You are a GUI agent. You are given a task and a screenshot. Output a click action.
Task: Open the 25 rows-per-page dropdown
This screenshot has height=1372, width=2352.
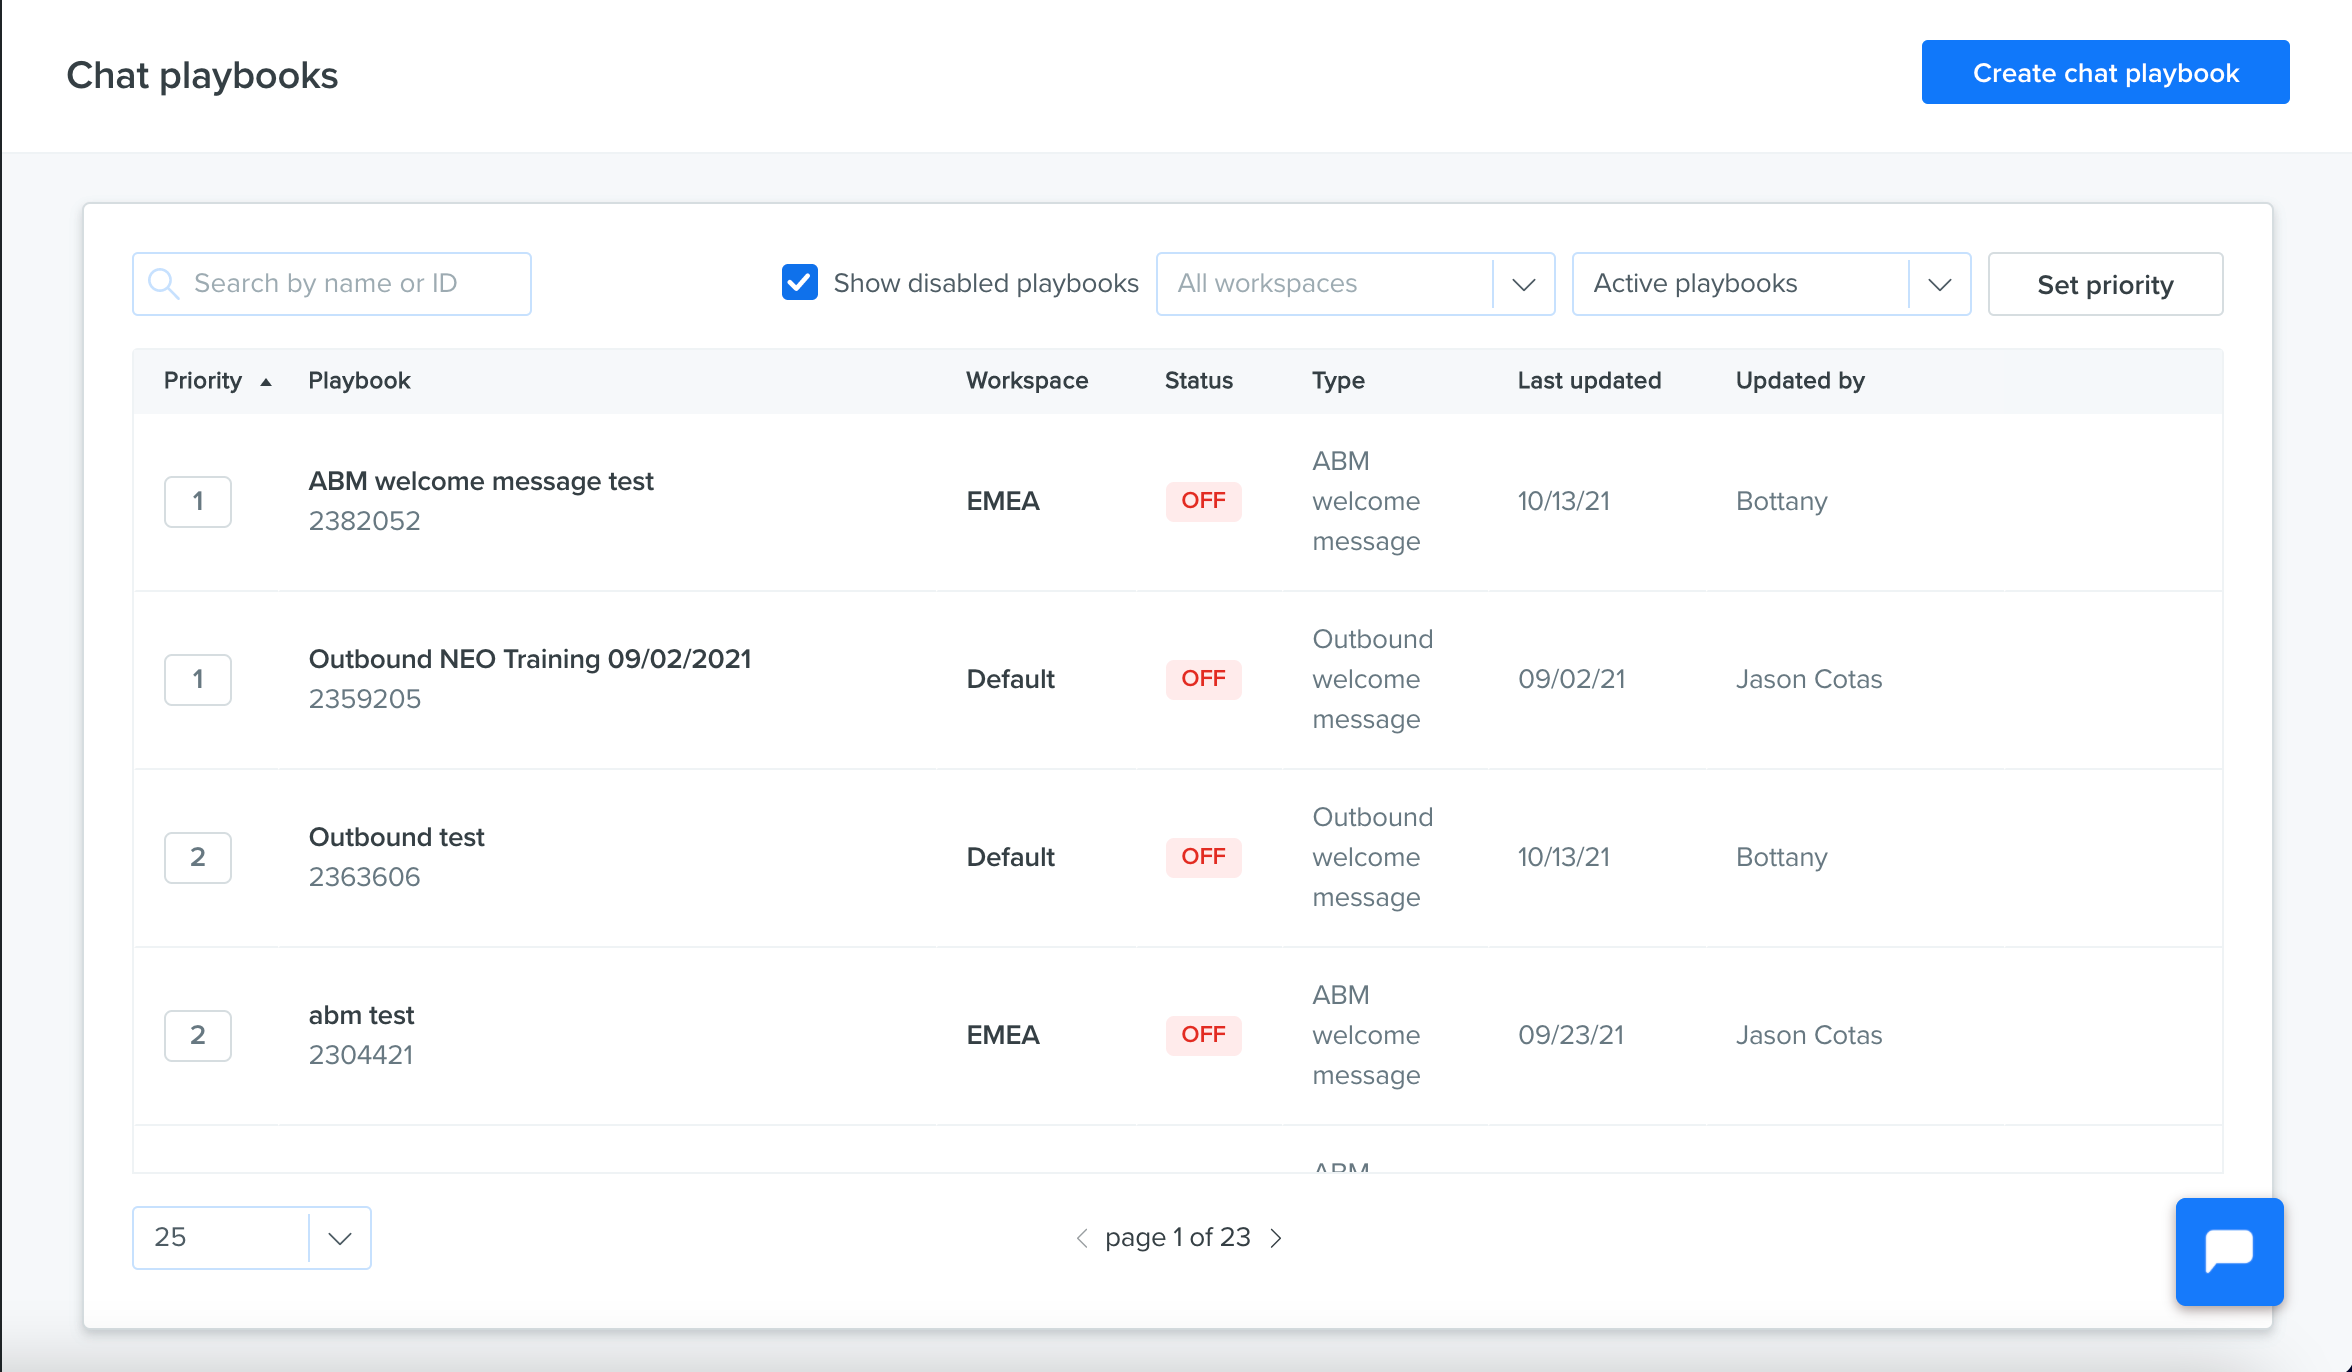click(x=252, y=1238)
